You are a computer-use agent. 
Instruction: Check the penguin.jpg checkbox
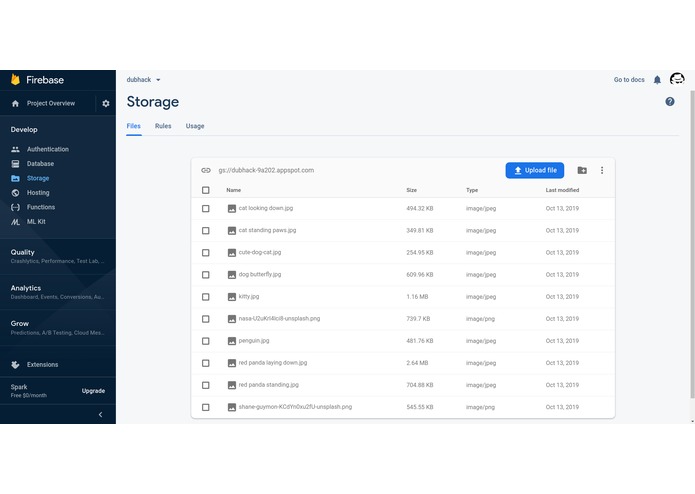(x=206, y=341)
